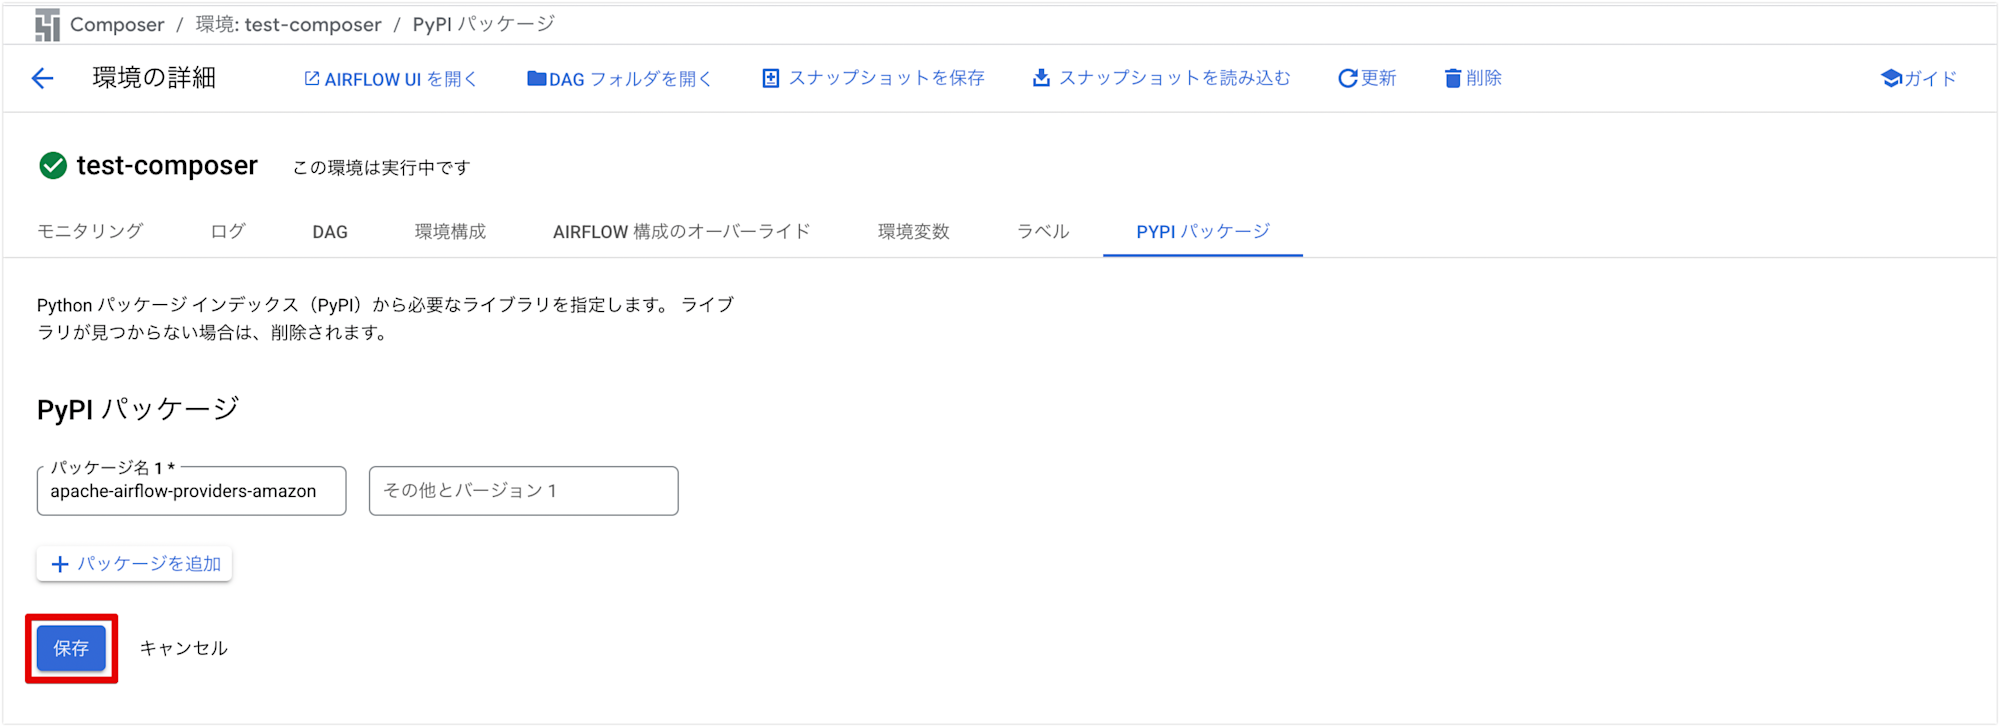Refresh the environment with 更新
Screen dimensions: 2000x727
1367,78
